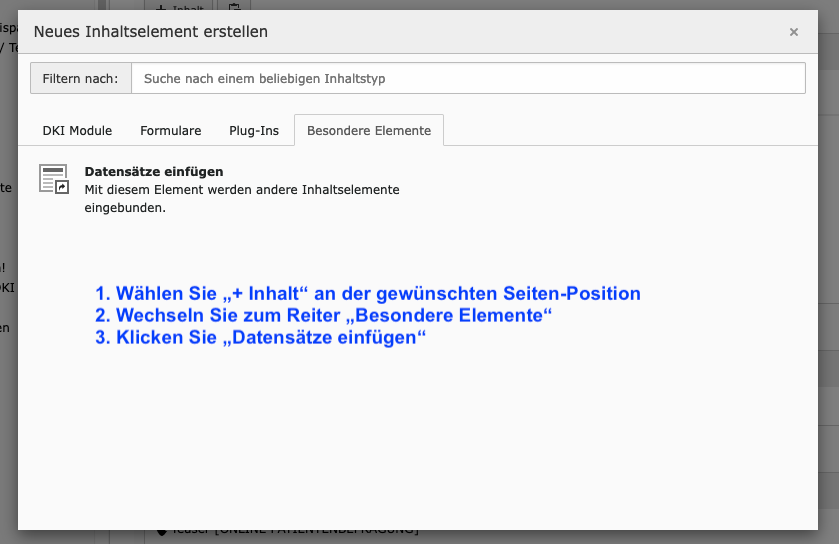
Task: Choose the Datensätze einfügen title
Action: pos(153,172)
